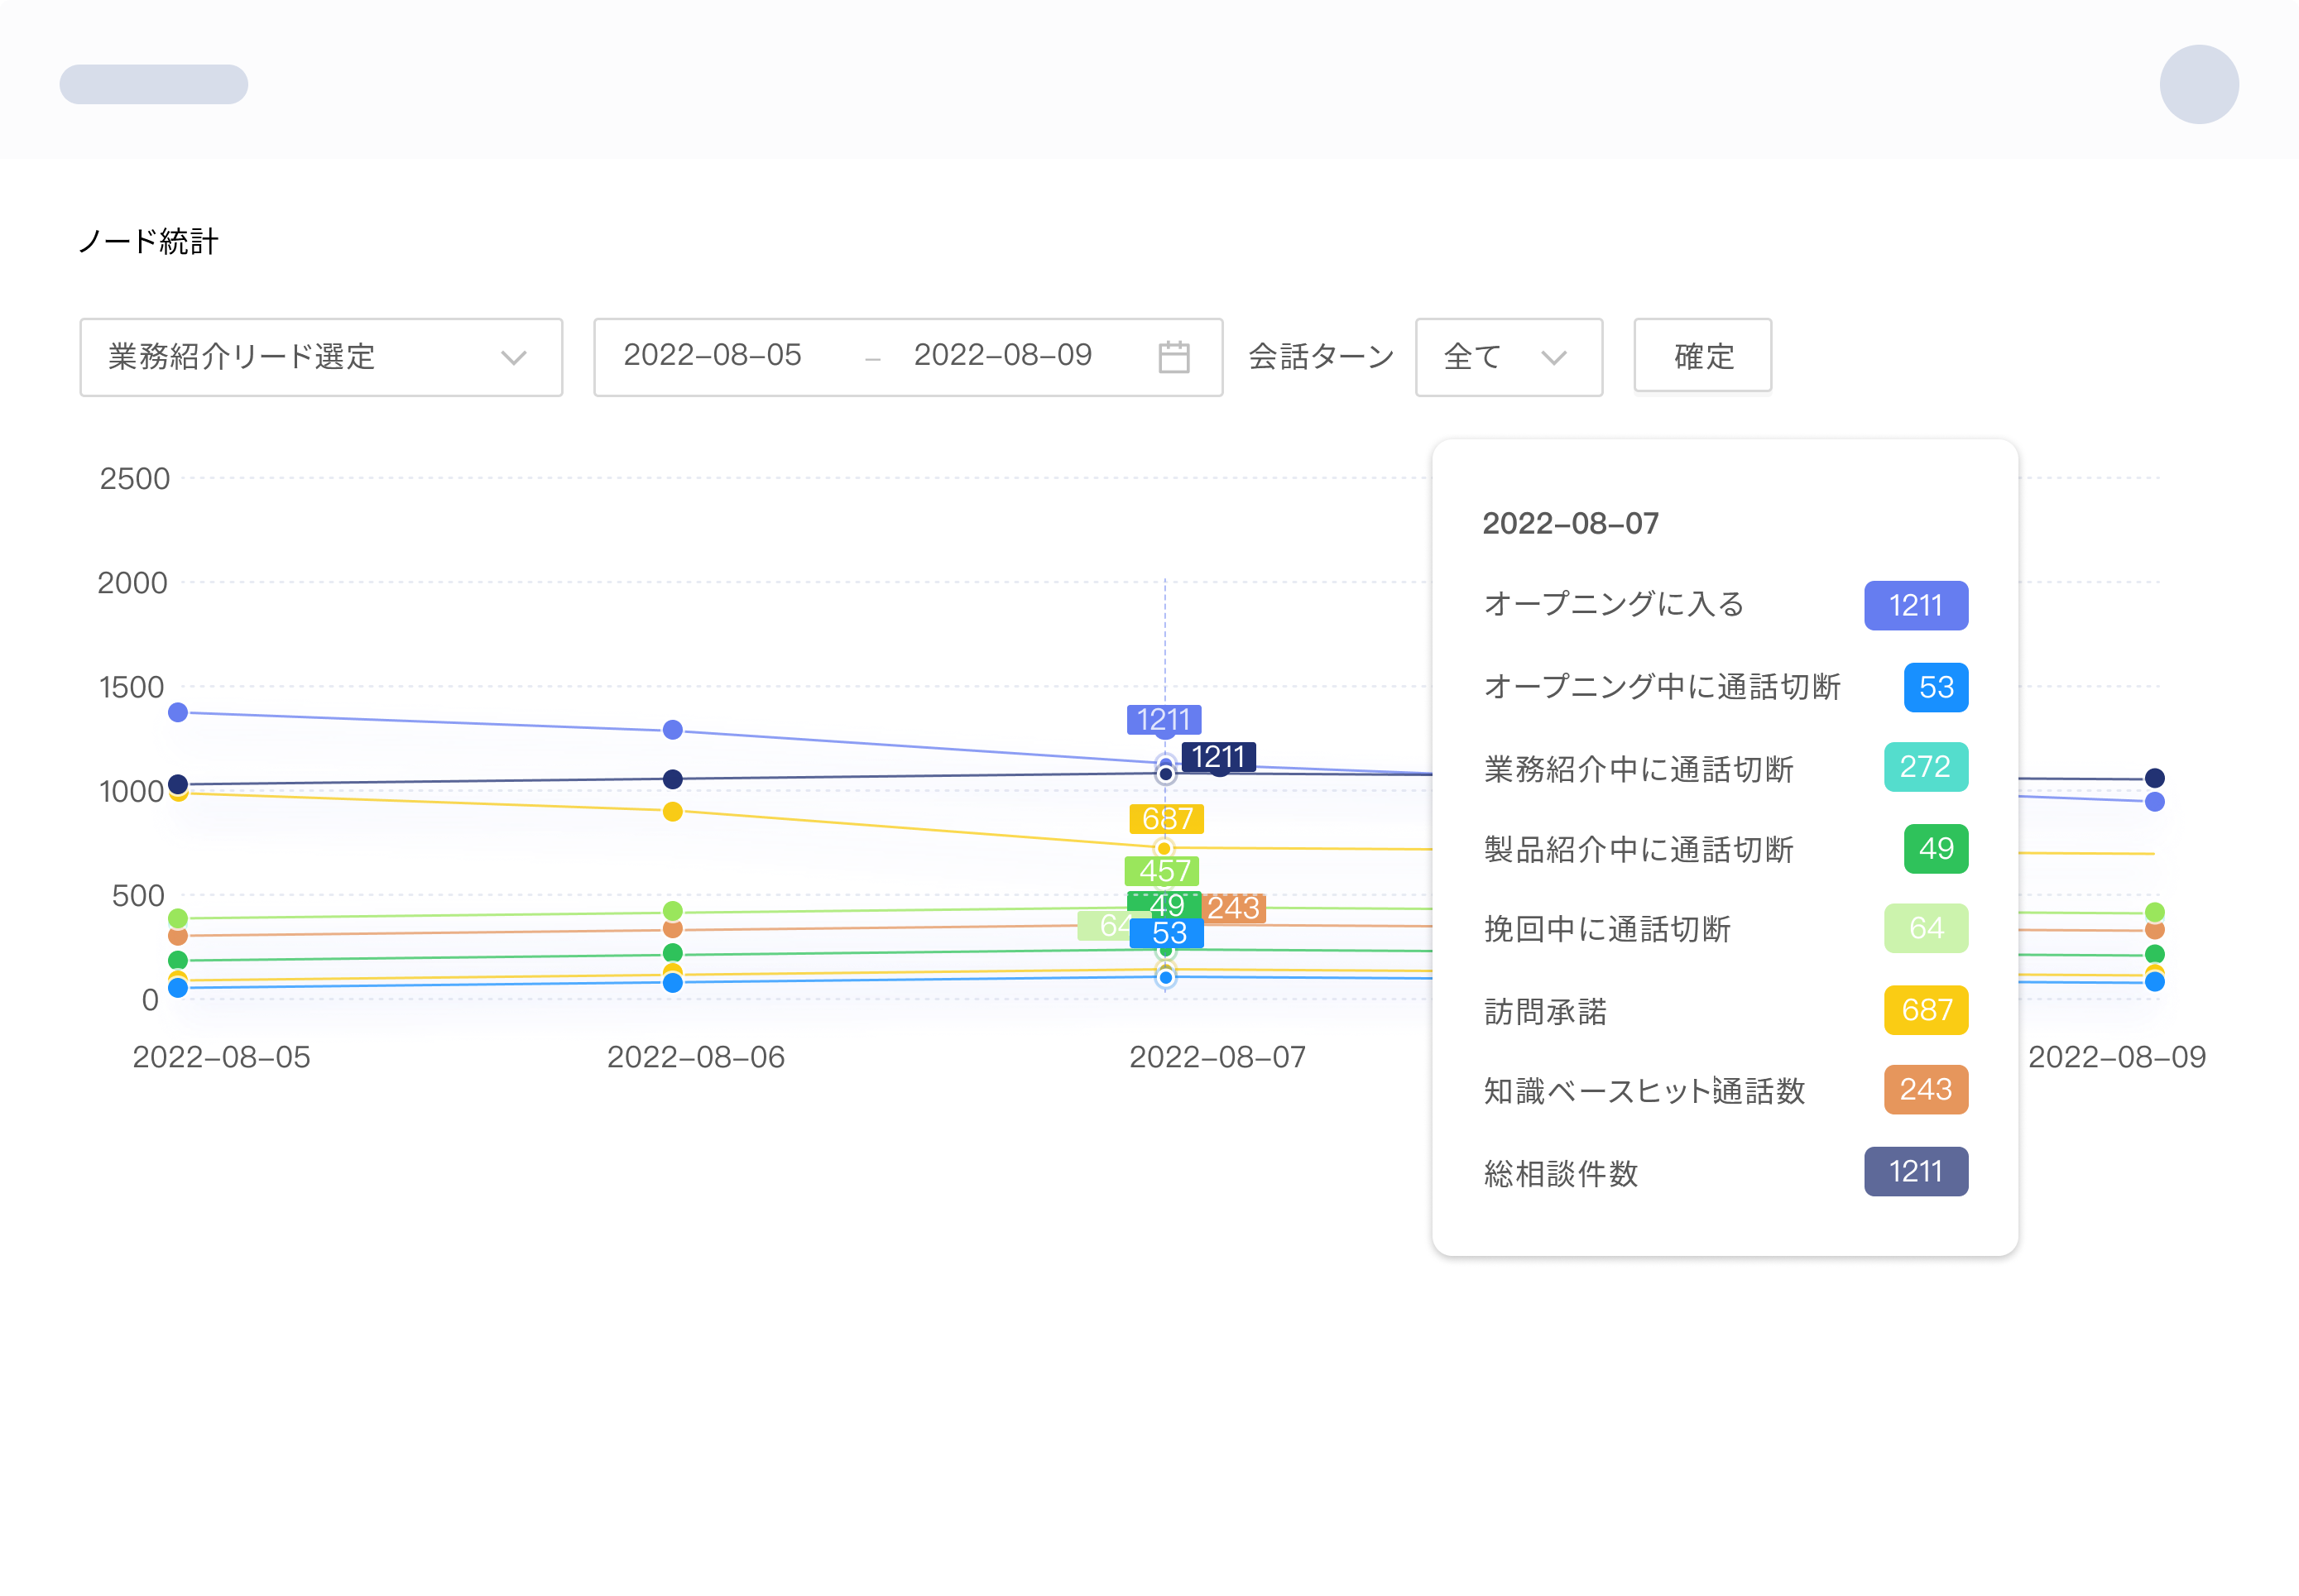Click the end date field 2022-08-09

[x=1002, y=356]
